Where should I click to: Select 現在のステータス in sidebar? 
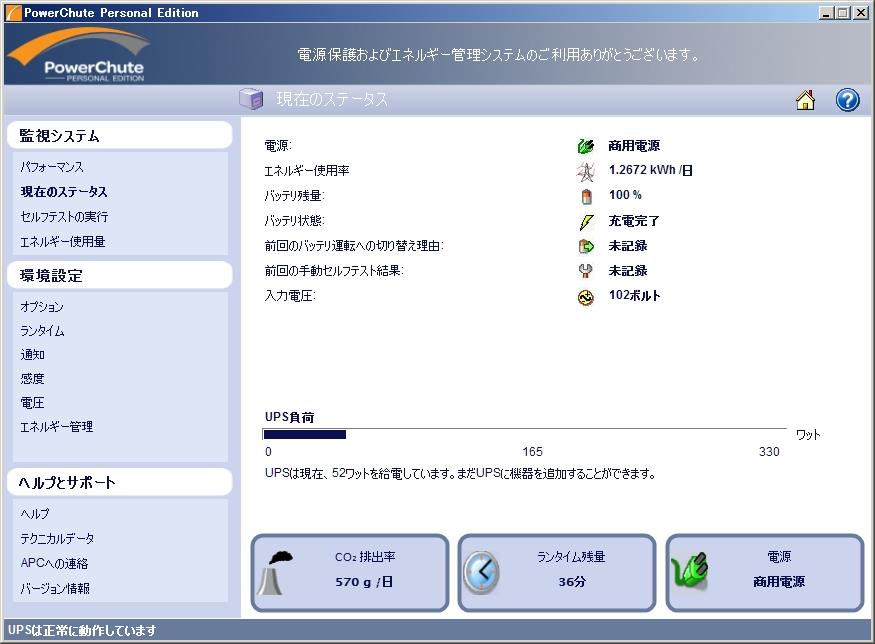point(64,192)
